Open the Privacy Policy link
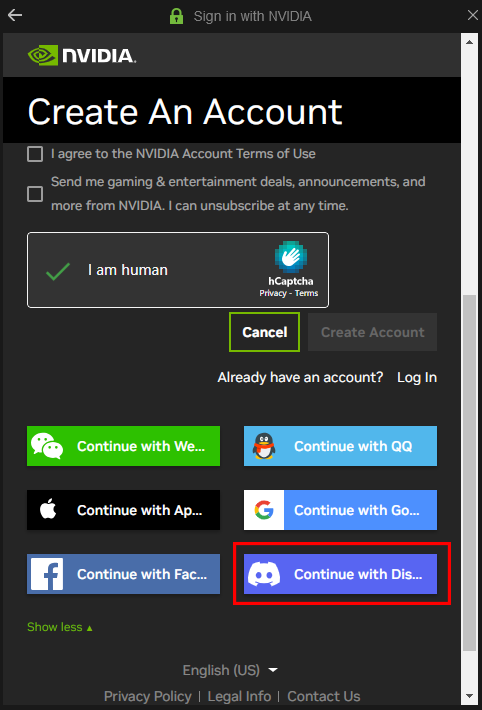 (148, 696)
